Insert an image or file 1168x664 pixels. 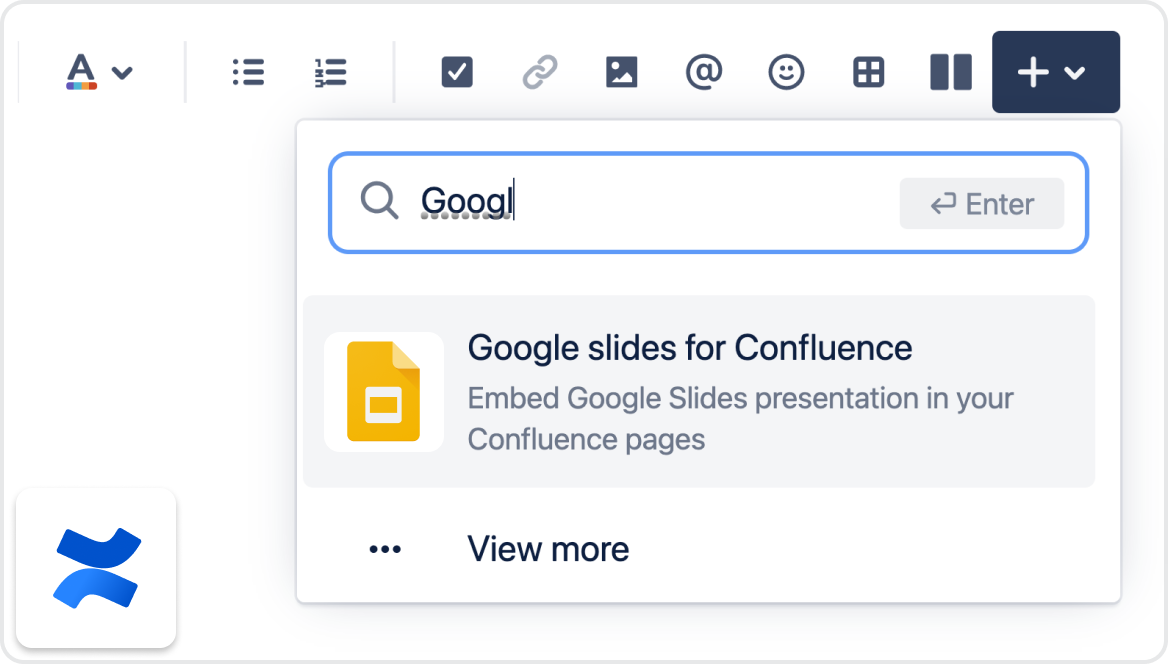click(x=621, y=72)
